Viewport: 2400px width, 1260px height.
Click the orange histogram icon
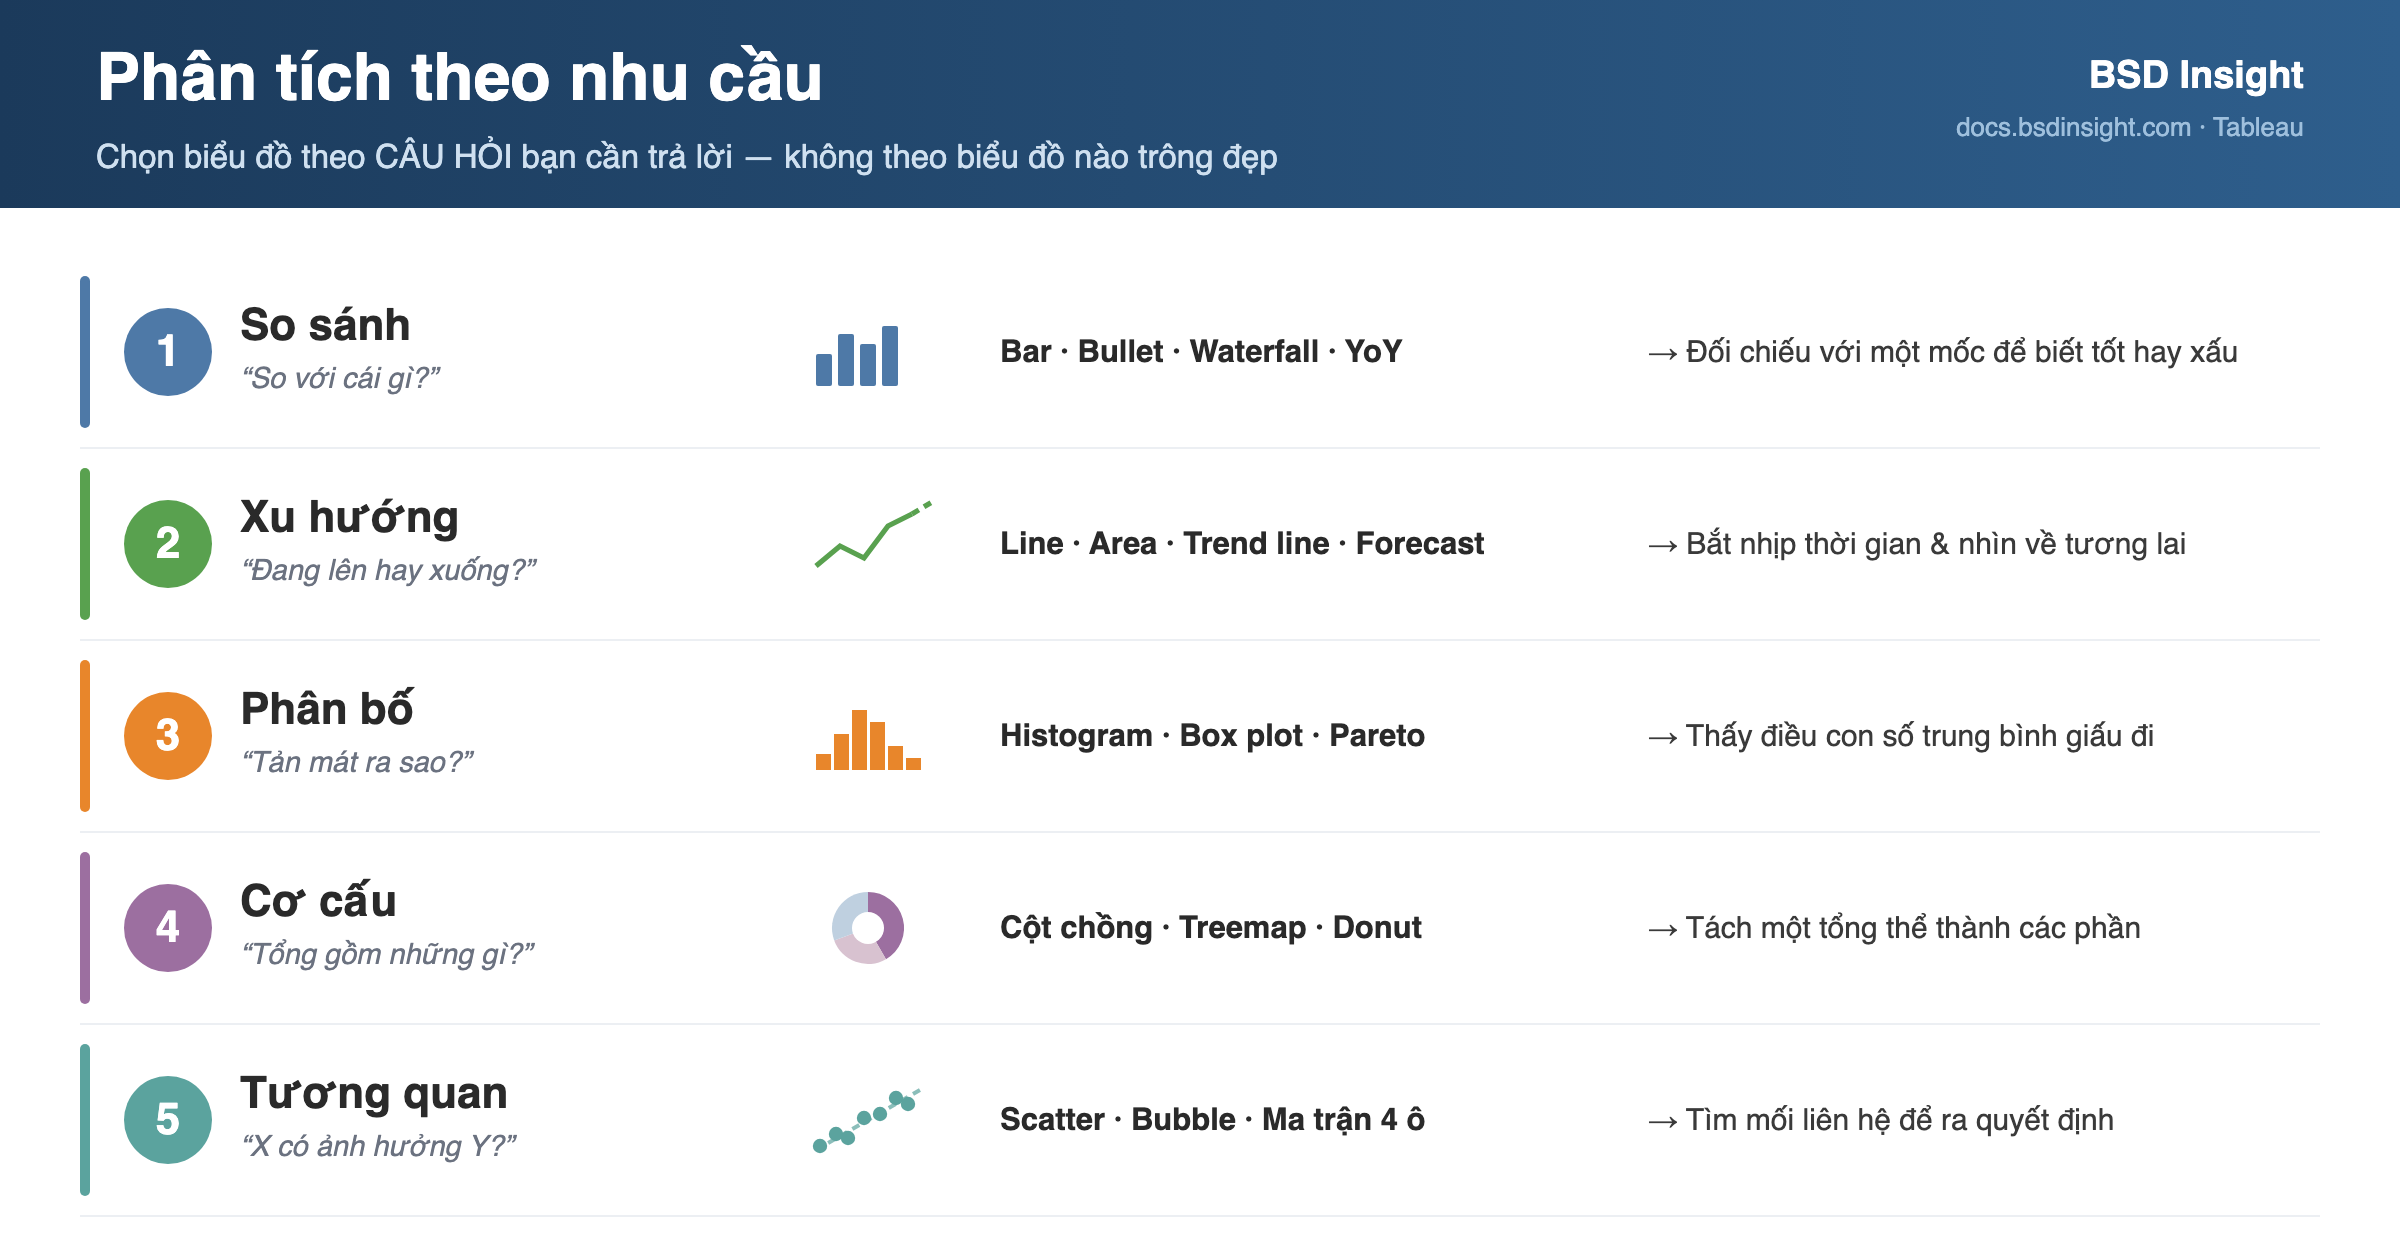click(868, 739)
